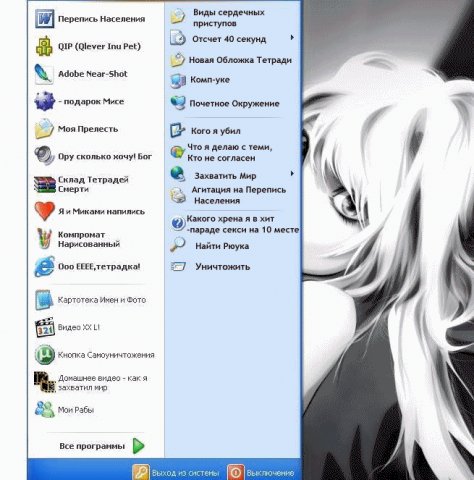Click the Выход из системы button
This screenshot has width=474, height=480.
point(177,473)
